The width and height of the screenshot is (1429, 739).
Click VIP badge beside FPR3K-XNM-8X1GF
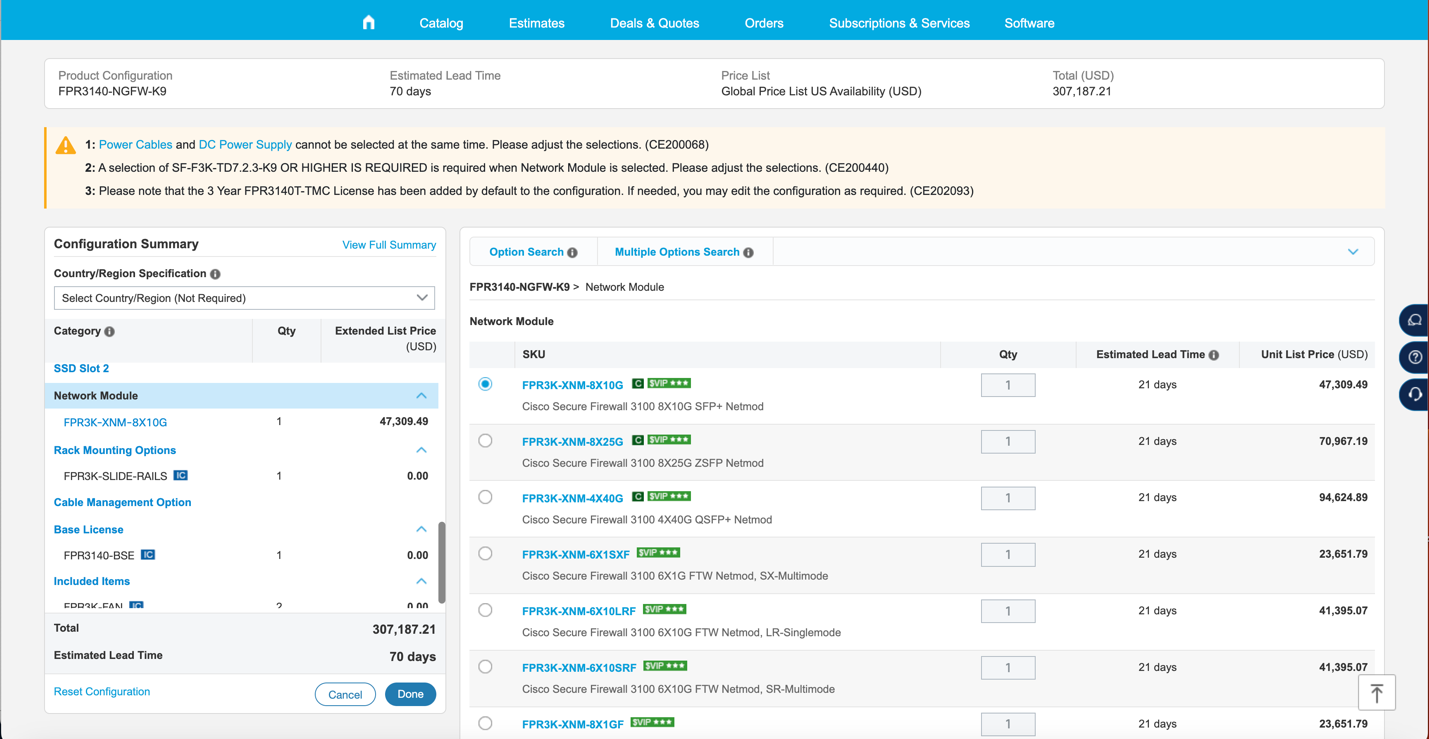(x=652, y=723)
